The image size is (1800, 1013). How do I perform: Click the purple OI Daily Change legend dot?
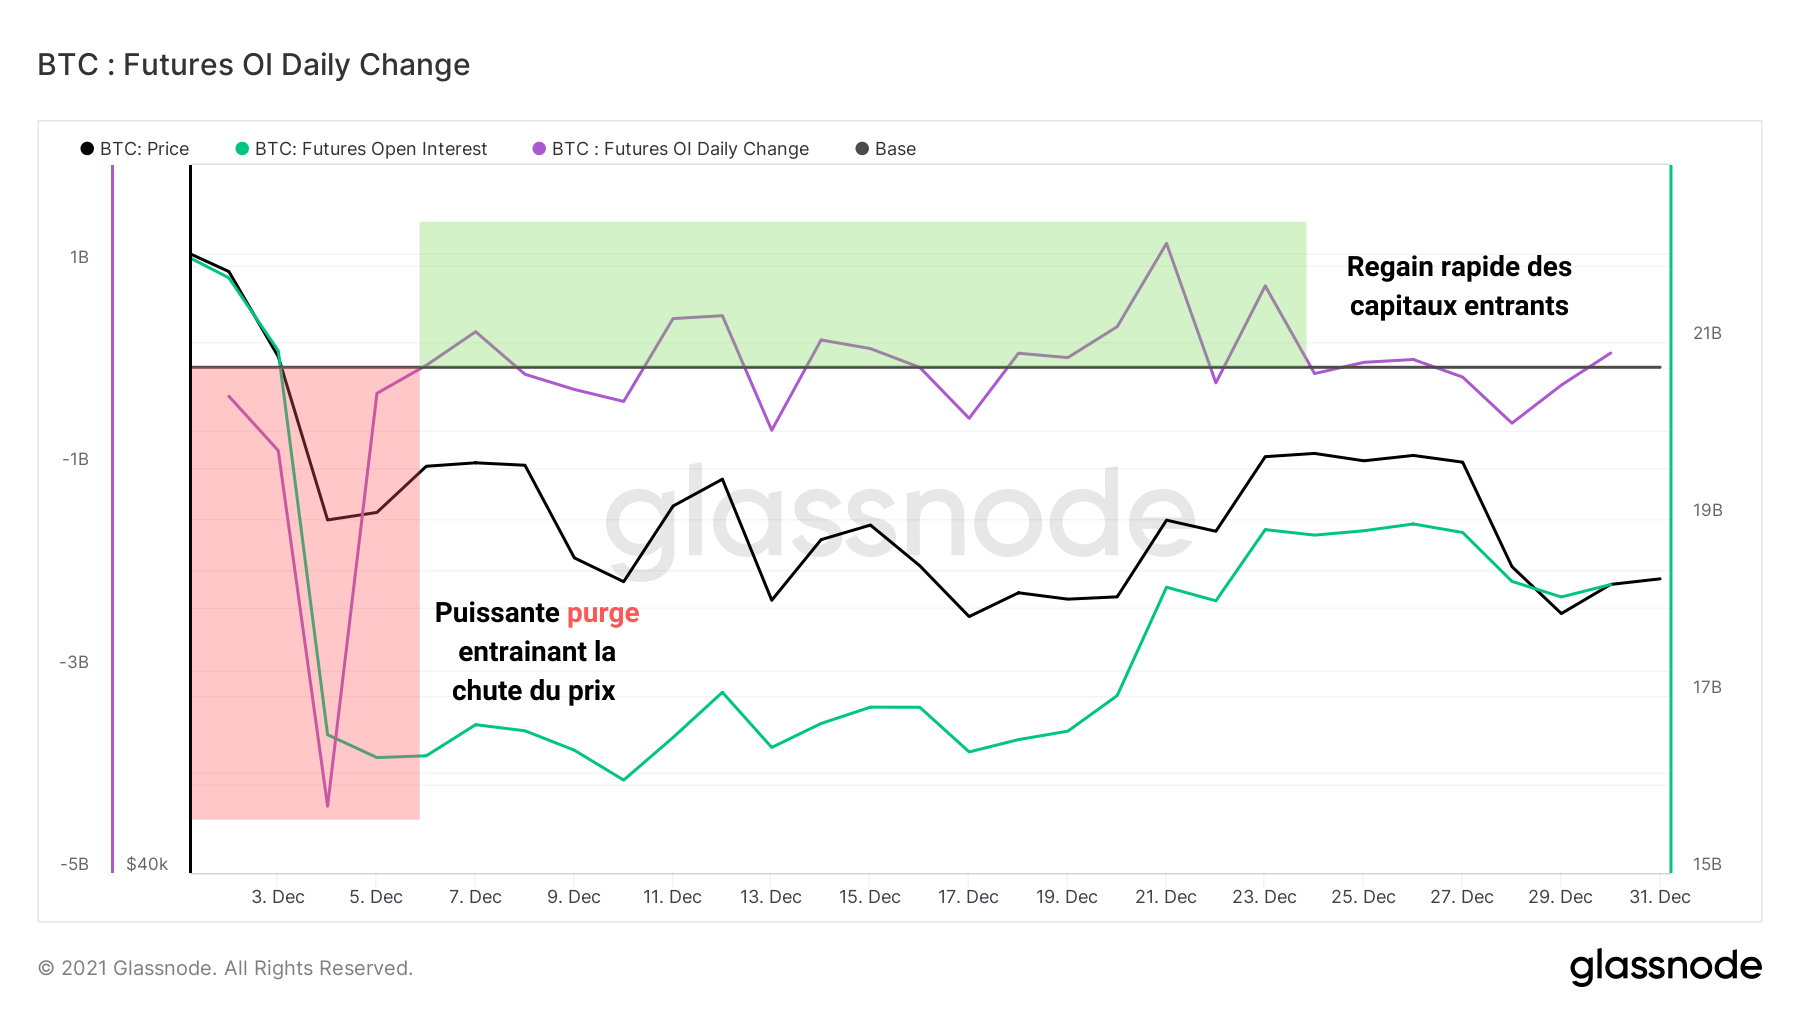click(539, 149)
